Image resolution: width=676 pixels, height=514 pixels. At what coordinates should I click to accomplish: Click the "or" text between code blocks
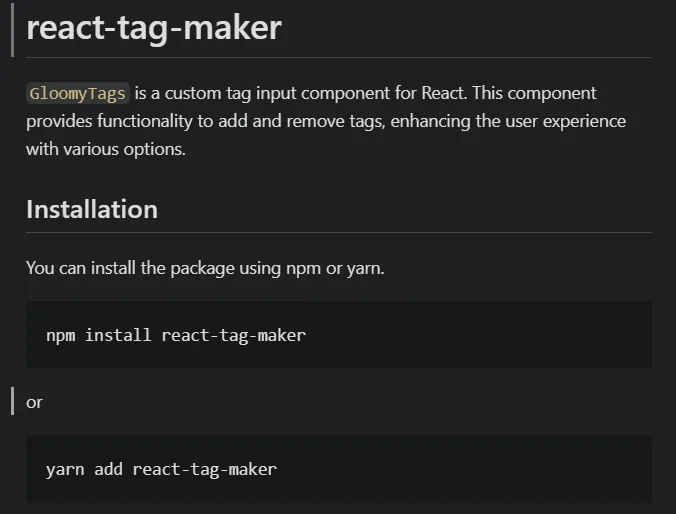(x=35, y=402)
